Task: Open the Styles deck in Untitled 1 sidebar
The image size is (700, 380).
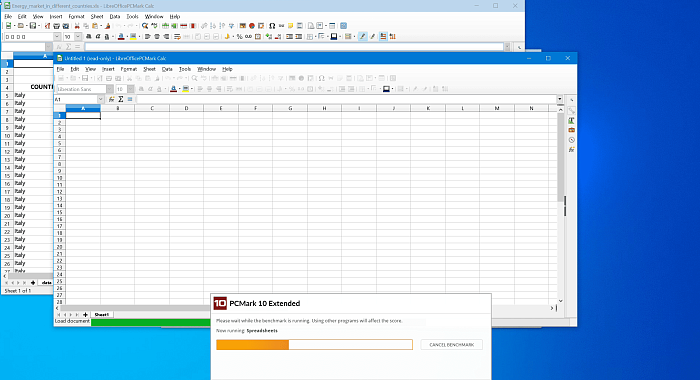Action: (x=571, y=120)
